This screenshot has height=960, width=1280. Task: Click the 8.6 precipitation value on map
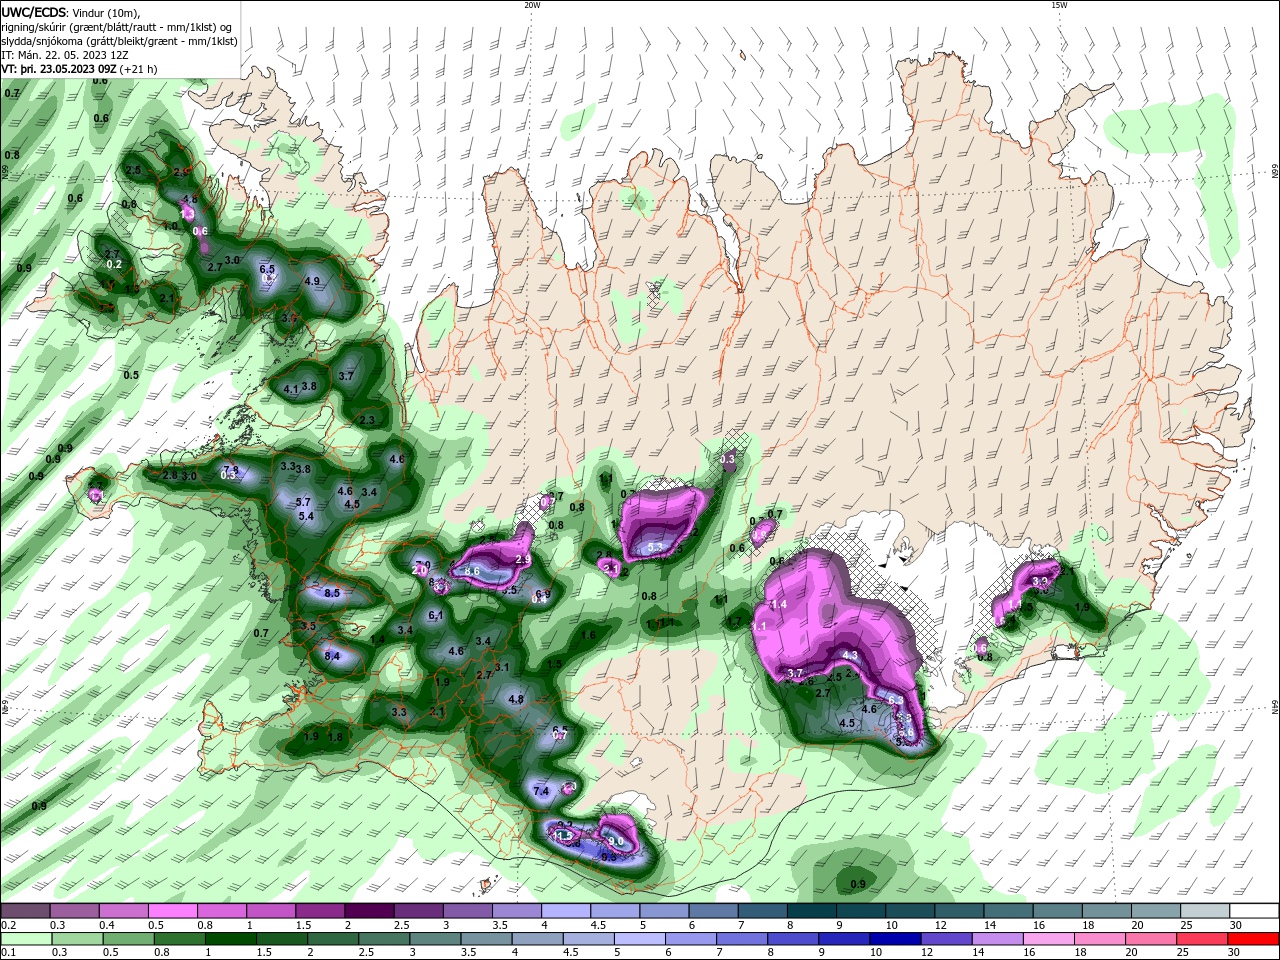tap(473, 571)
